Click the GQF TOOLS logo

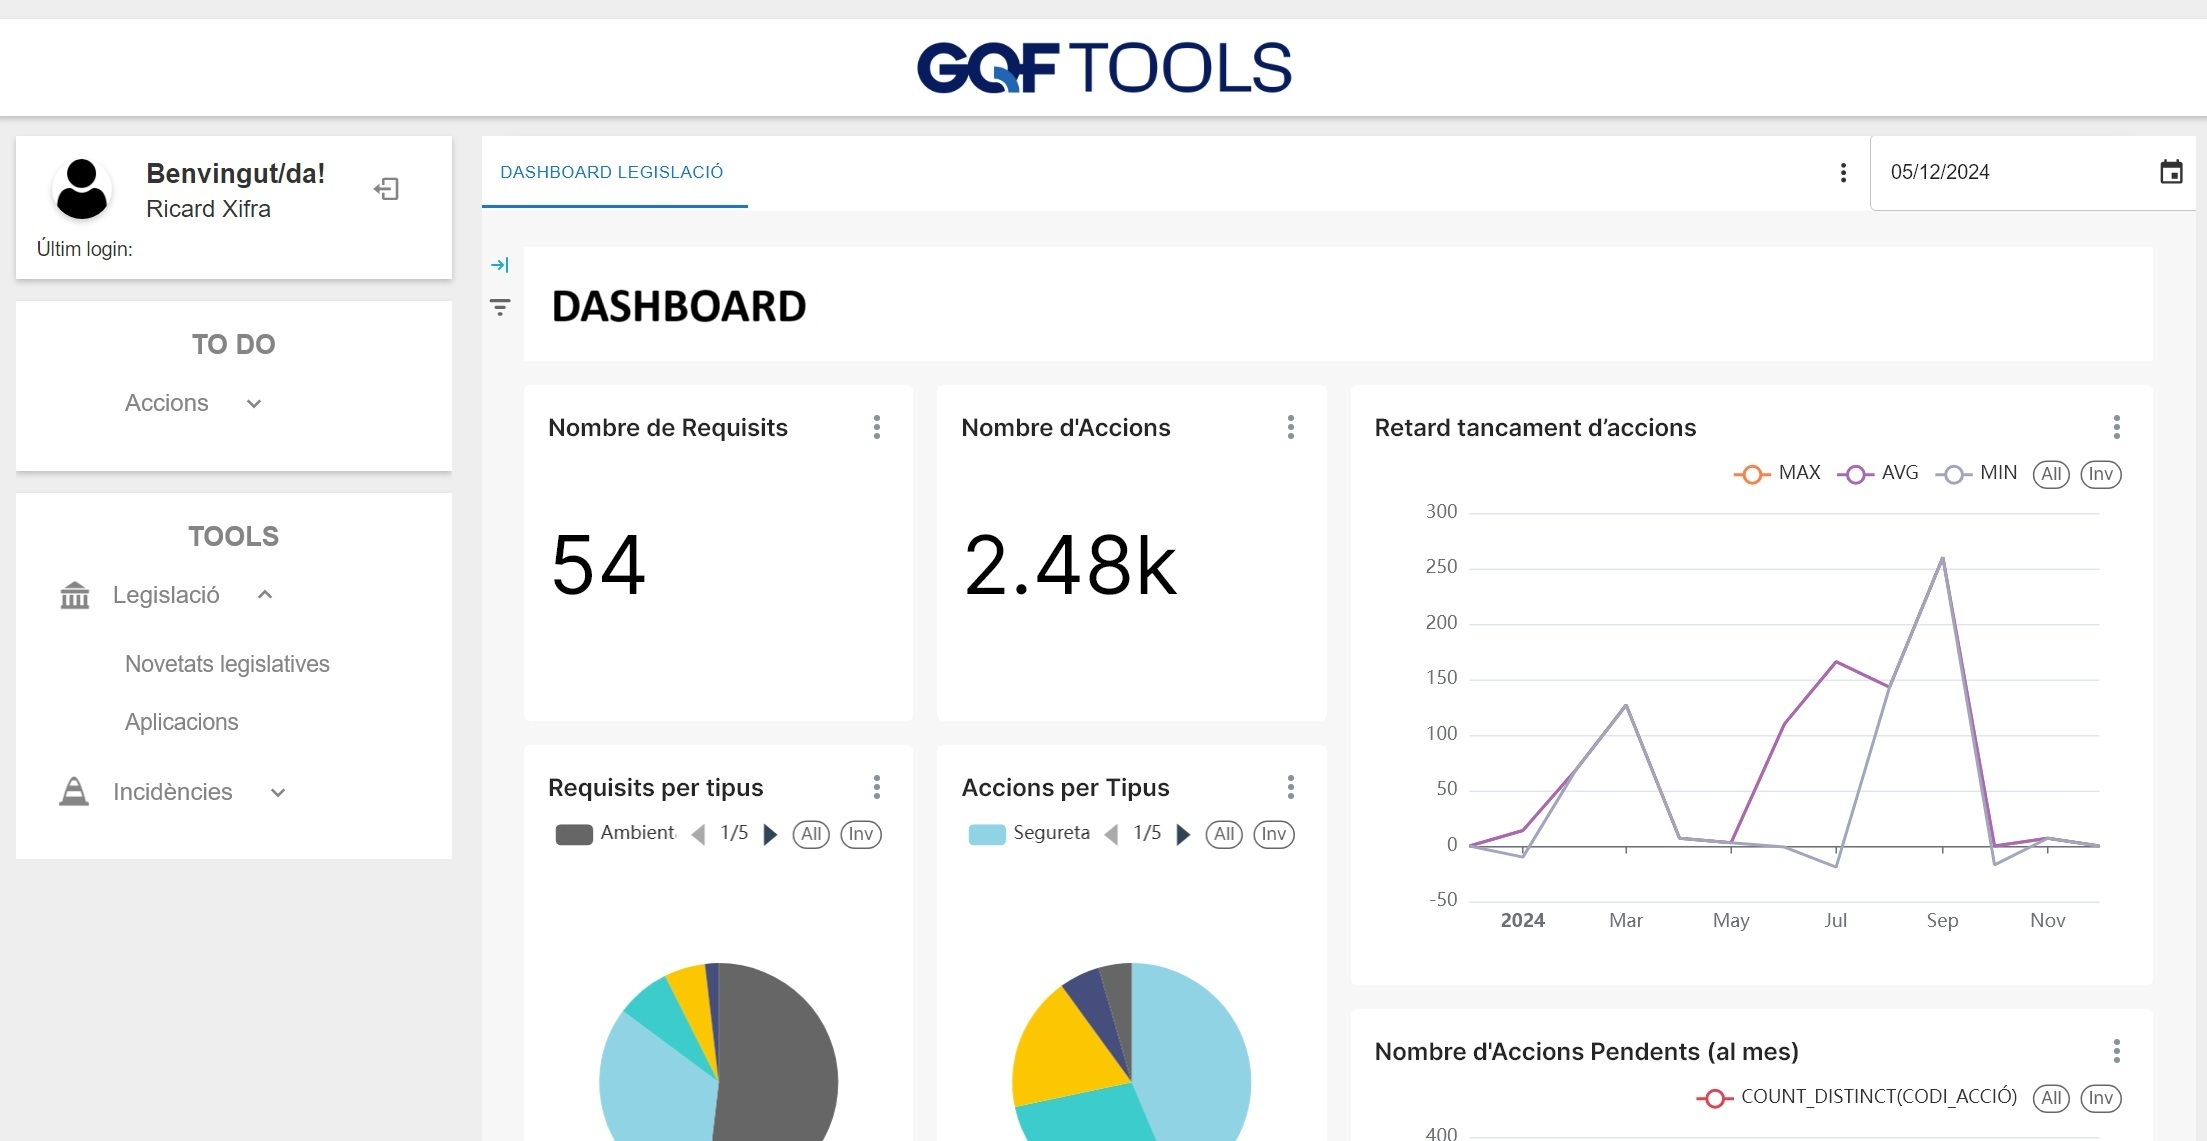(x=1104, y=68)
